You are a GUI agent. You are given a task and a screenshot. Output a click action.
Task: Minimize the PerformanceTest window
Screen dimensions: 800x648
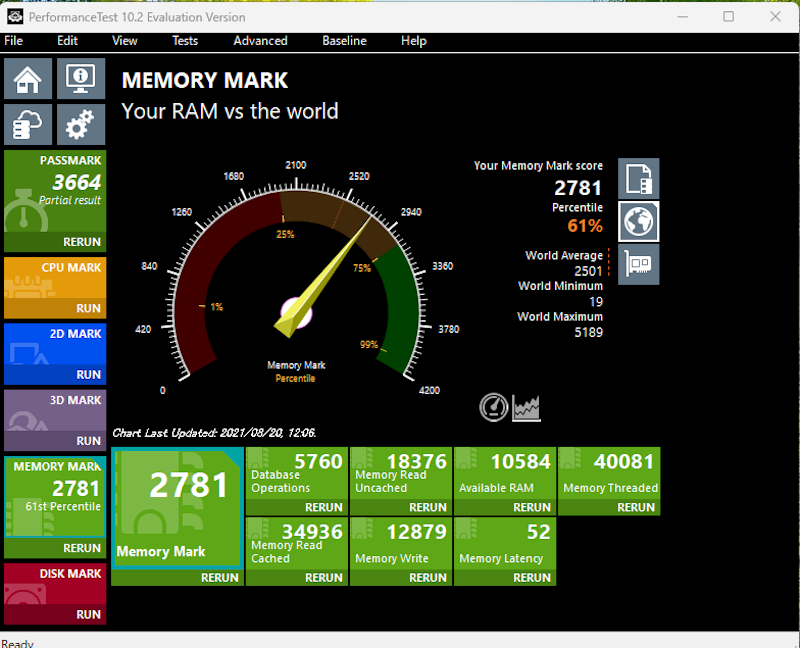click(x=683, y=17)
